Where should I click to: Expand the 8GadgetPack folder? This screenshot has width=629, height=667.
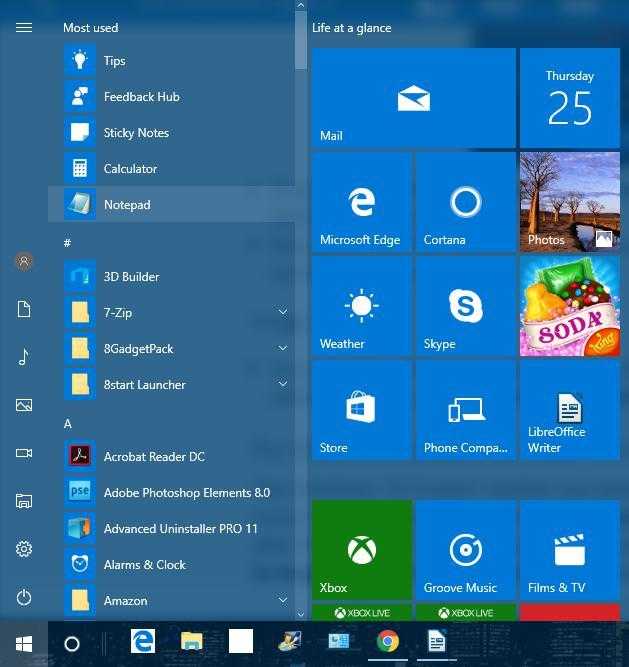point(283,348)
